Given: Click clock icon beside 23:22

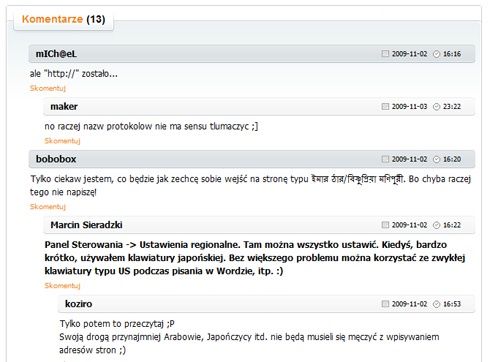Looking at the screenshot, I should click(x=436, y=107).
